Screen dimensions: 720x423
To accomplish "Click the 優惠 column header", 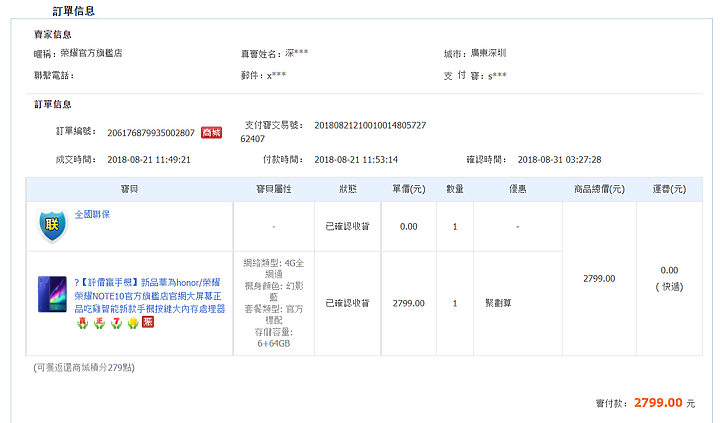I will click(518, 189).
